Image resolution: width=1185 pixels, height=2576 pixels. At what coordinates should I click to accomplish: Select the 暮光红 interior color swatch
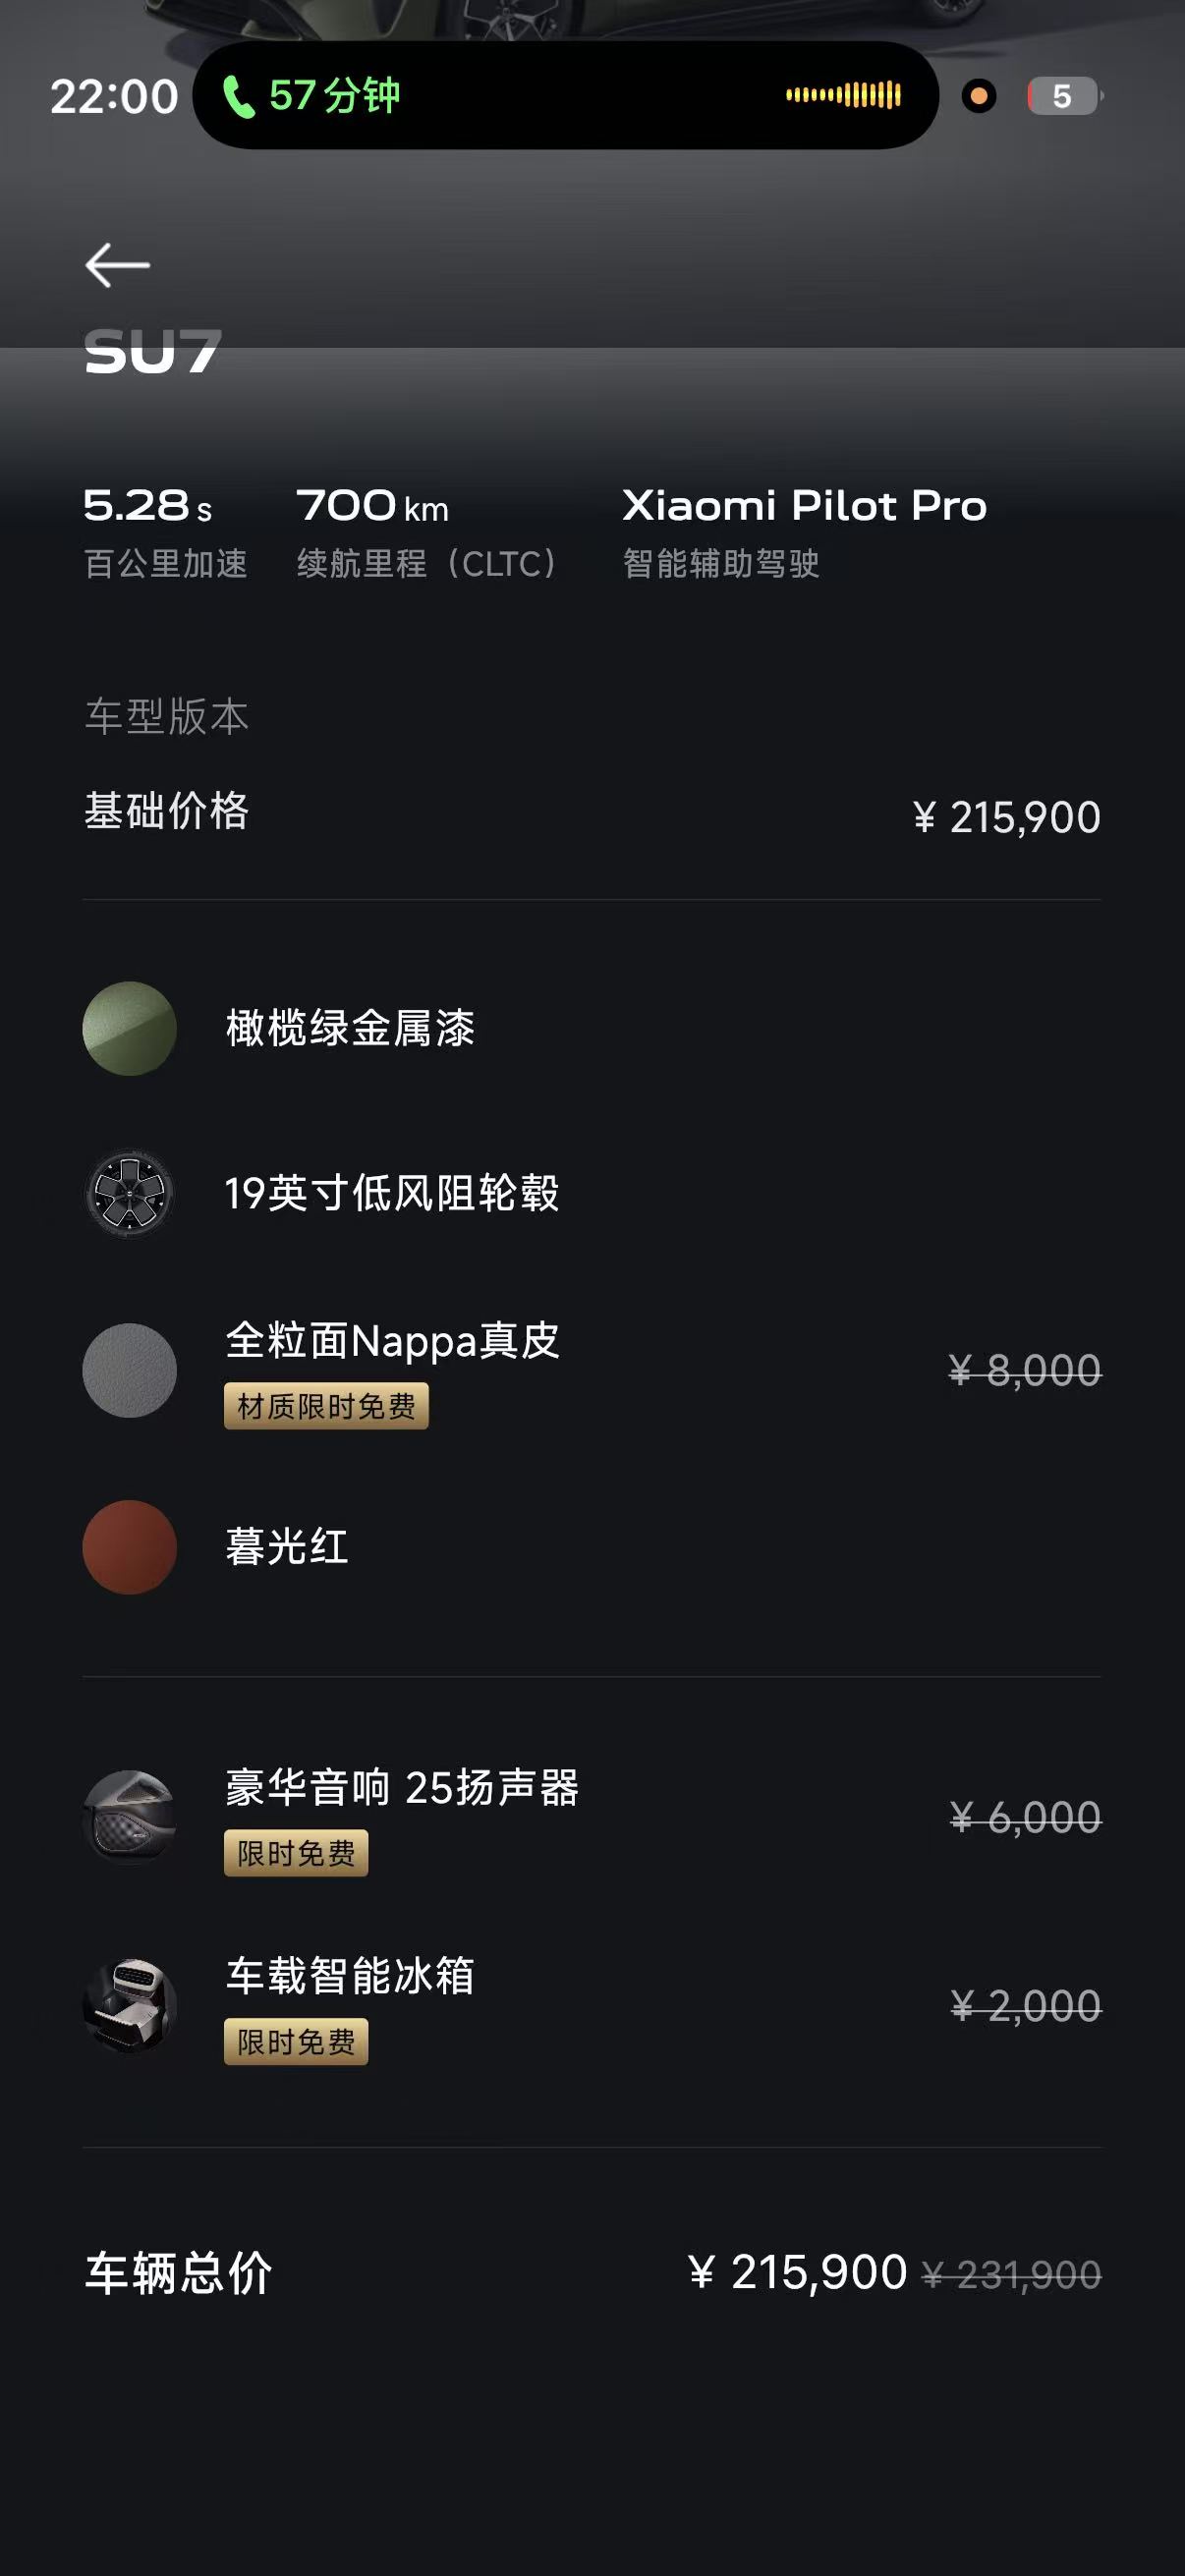click(129, 1547)
